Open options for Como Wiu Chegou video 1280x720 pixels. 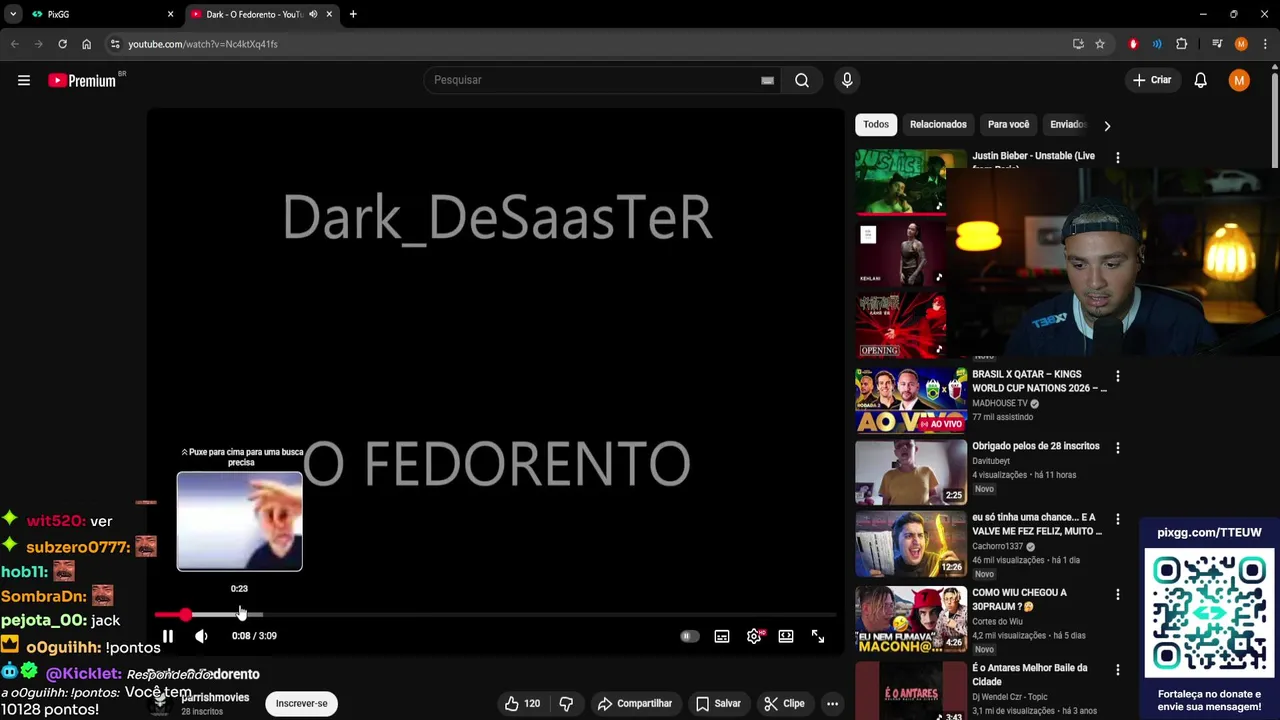click(1118, 595)
